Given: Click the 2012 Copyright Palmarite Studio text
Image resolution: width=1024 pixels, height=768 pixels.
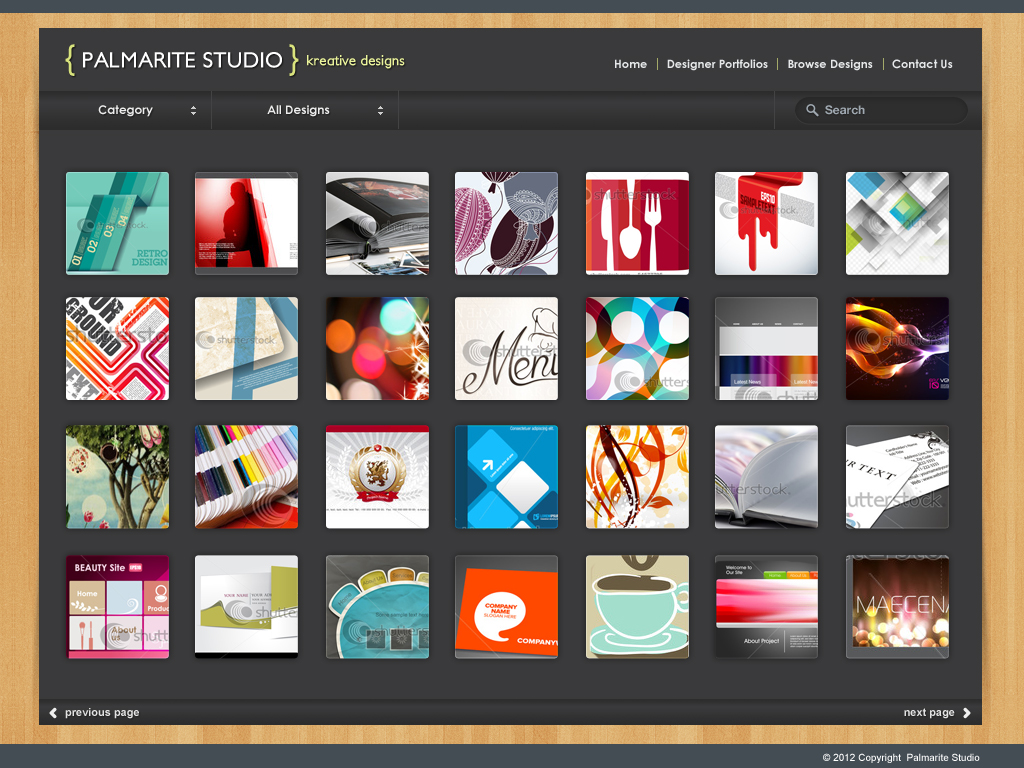Looking at the screenshot, I should (901, 758).
